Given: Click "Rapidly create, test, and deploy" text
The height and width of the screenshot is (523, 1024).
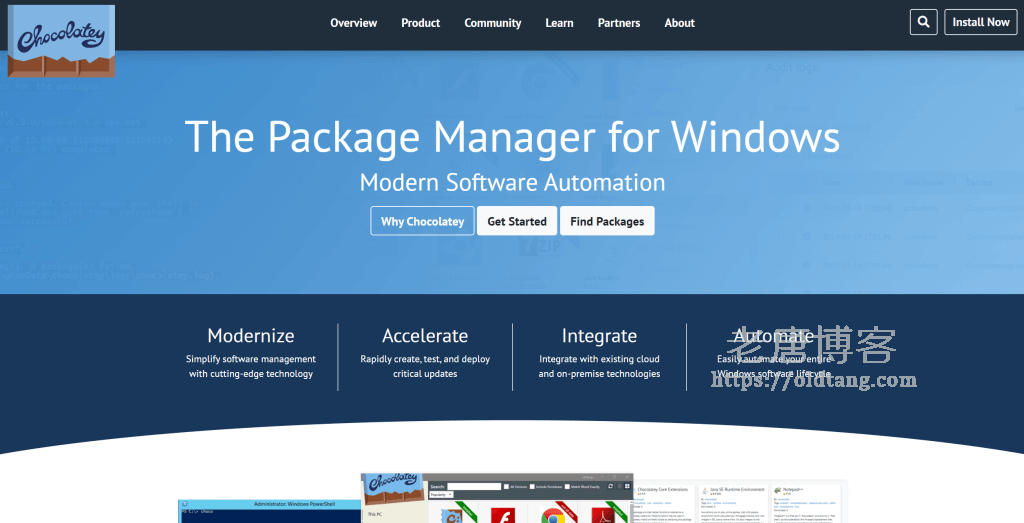Looking at the screenshot, I should [425, 359].
